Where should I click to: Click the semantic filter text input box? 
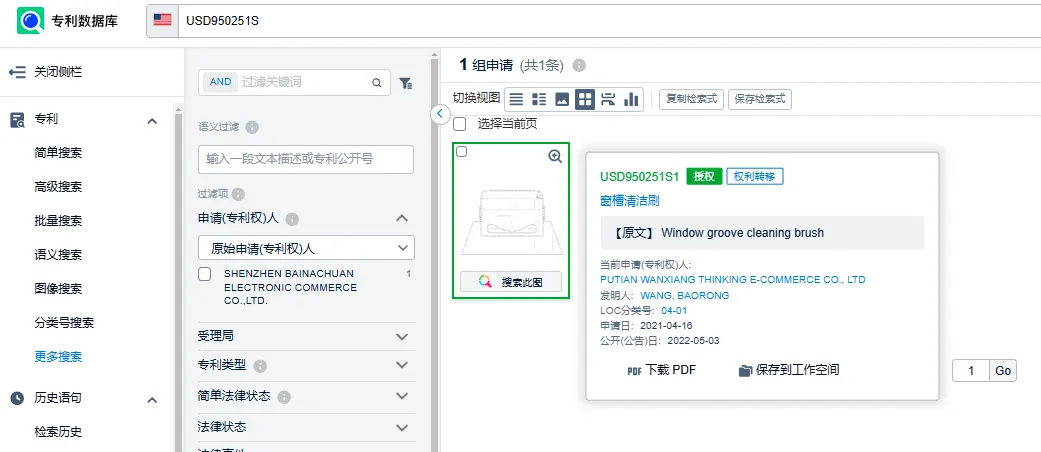tap(306, 159)
